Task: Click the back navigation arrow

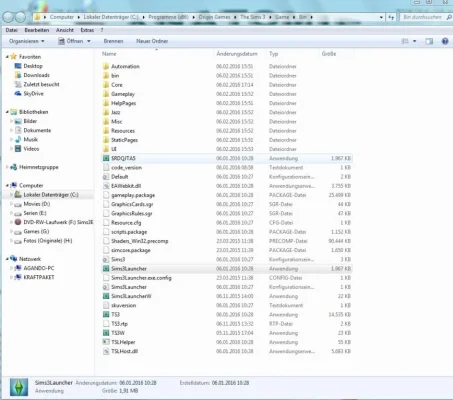Action: click(x=9, y=17)
